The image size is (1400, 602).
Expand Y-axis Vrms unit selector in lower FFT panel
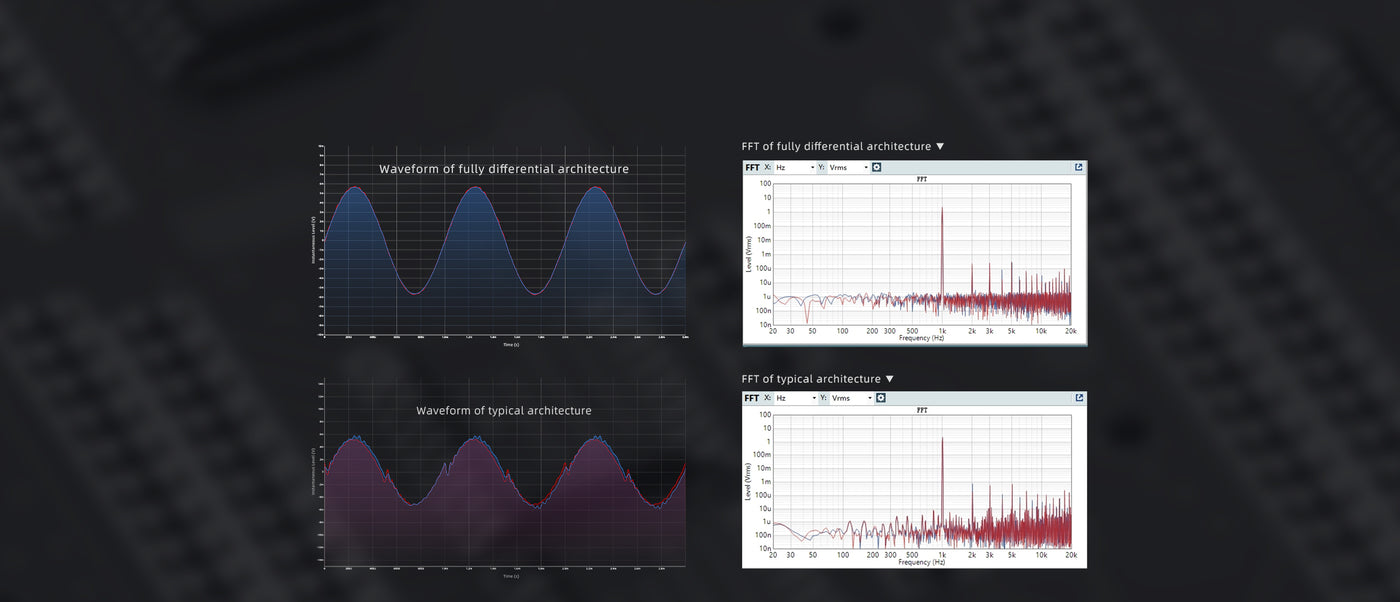tap(852, 398)
